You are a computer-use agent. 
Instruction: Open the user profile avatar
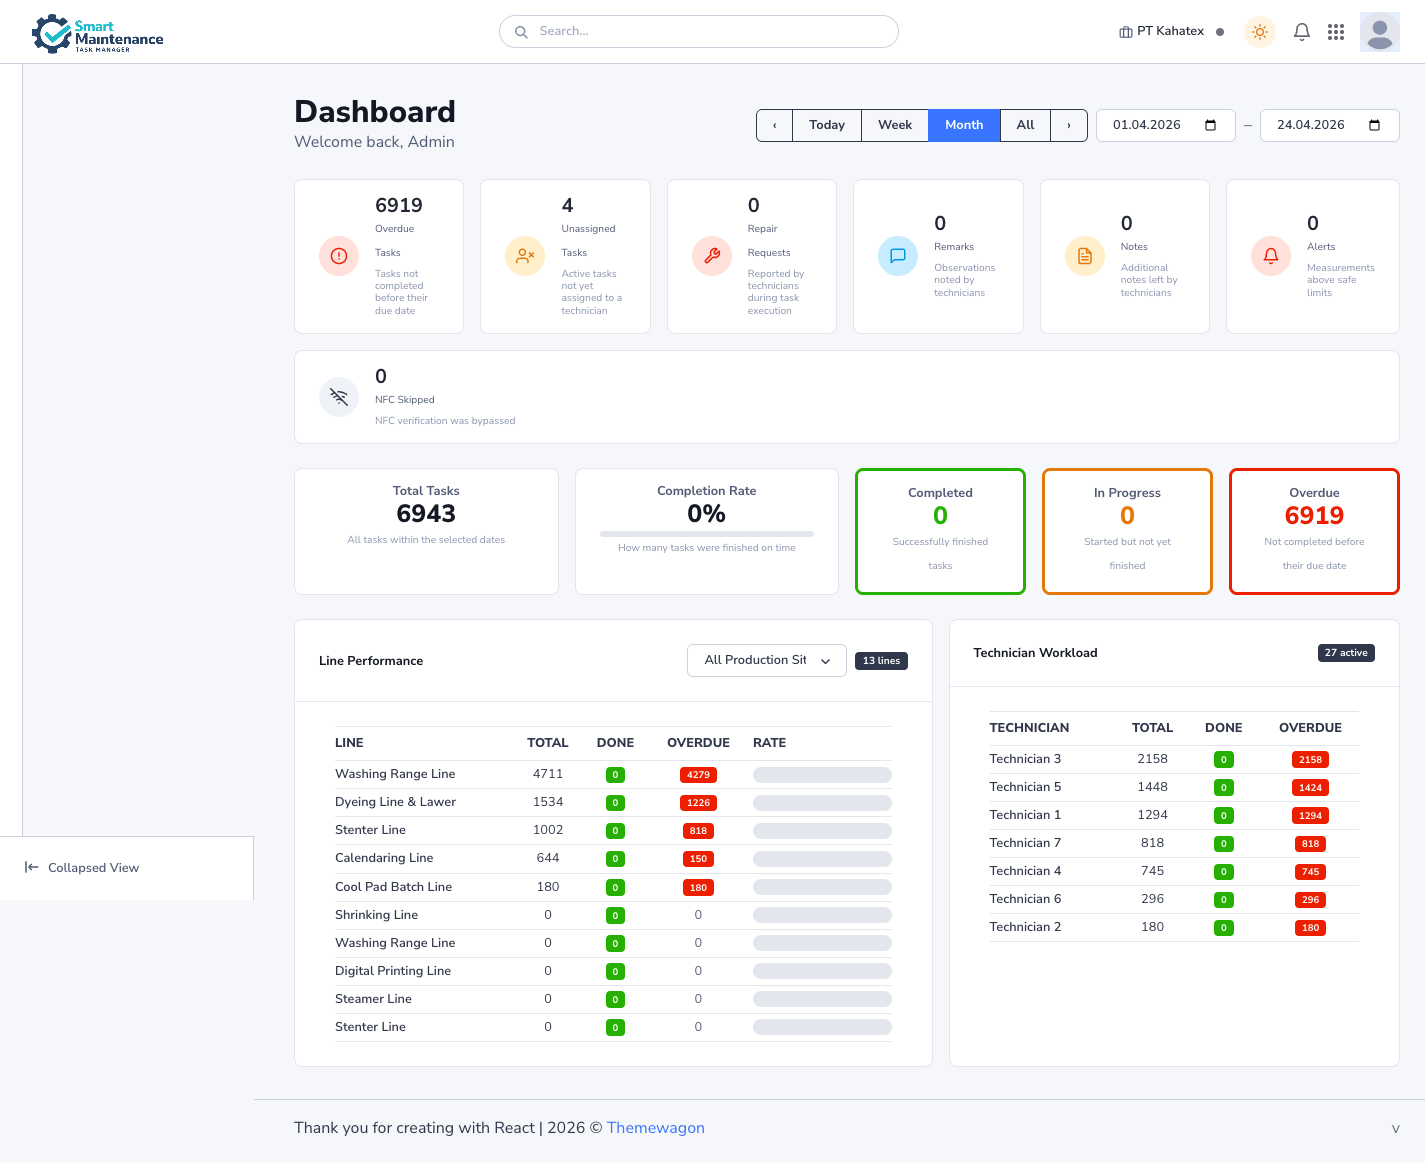[x=1379, y=32]
